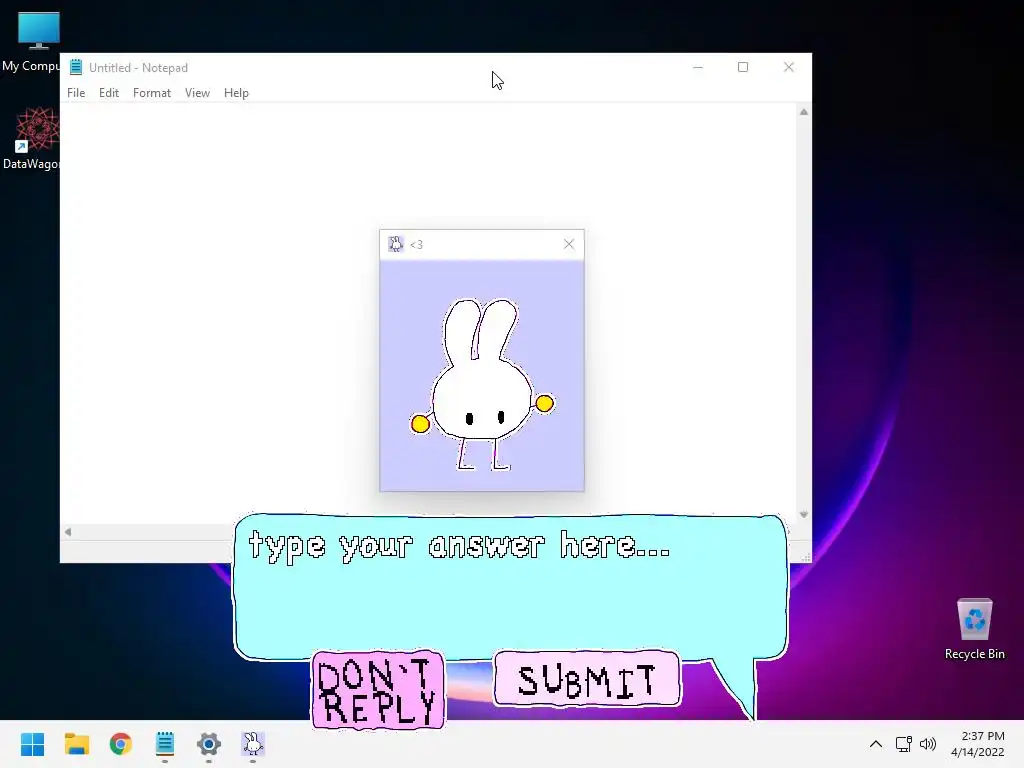Open the clock showing 2:37 PM
This screenshot has height=768, width=1024.
(x=978, y=744)
